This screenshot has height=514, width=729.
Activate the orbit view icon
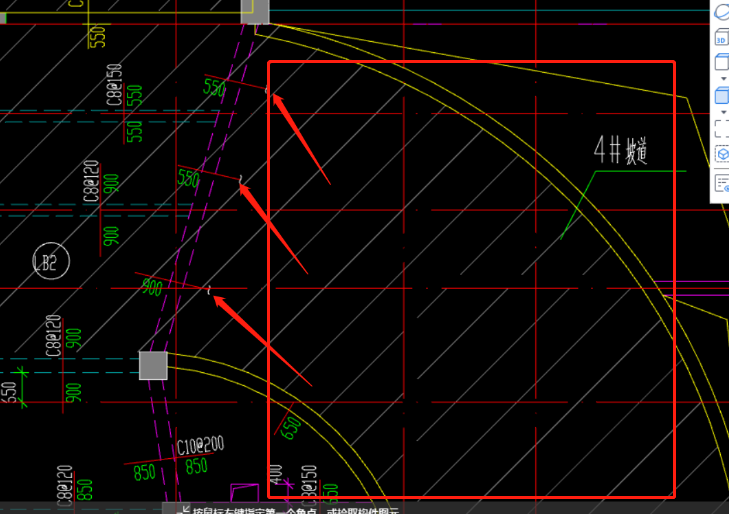722,12
